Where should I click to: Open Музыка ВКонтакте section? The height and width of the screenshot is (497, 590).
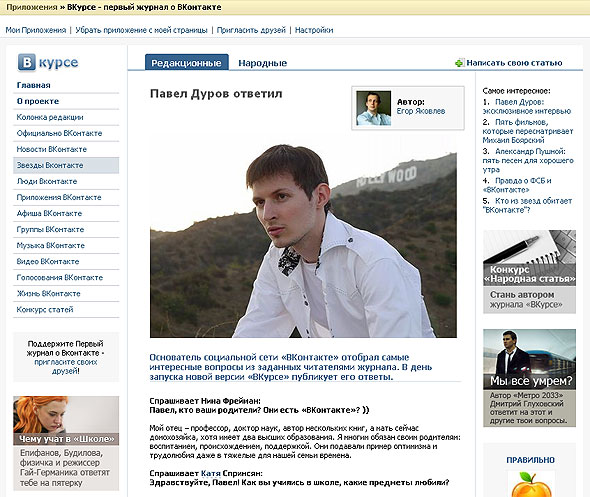point(50,245)
